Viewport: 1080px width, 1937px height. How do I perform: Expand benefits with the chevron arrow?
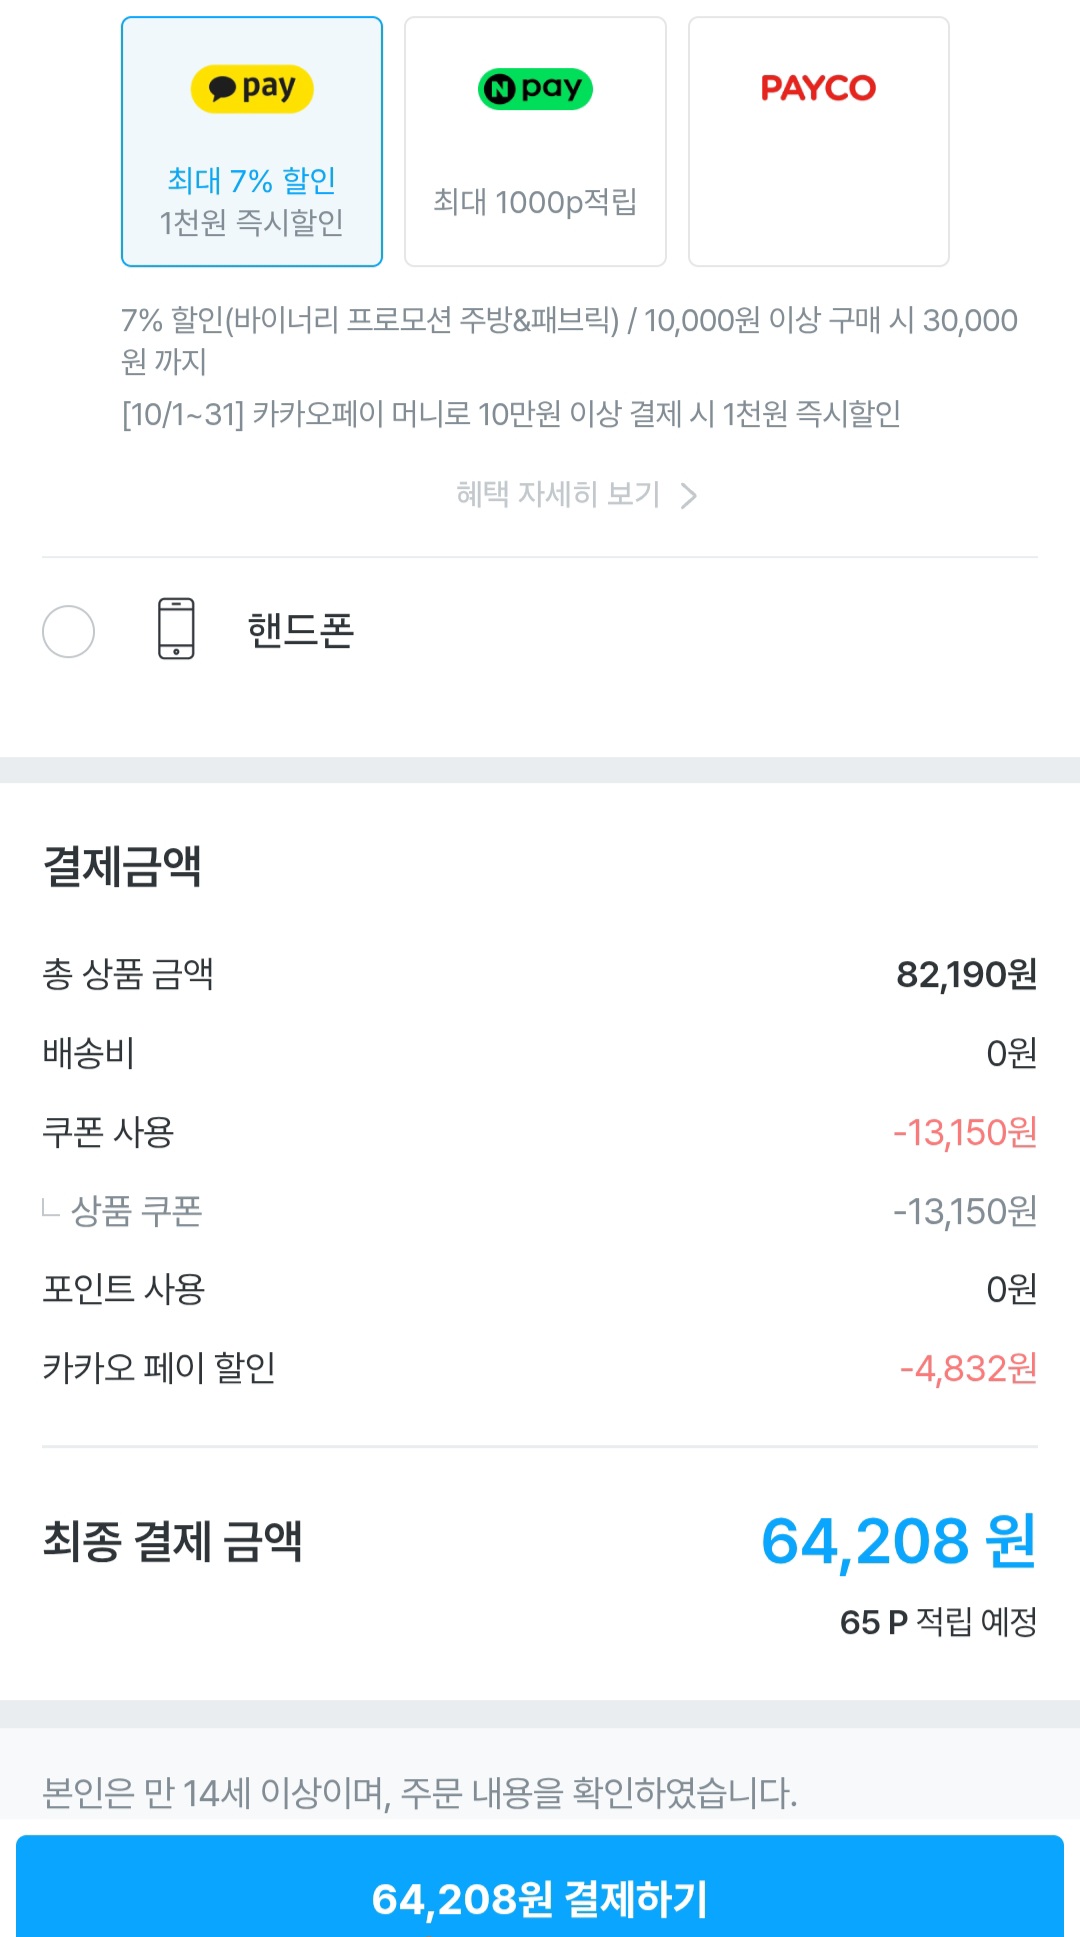point(688,496)
